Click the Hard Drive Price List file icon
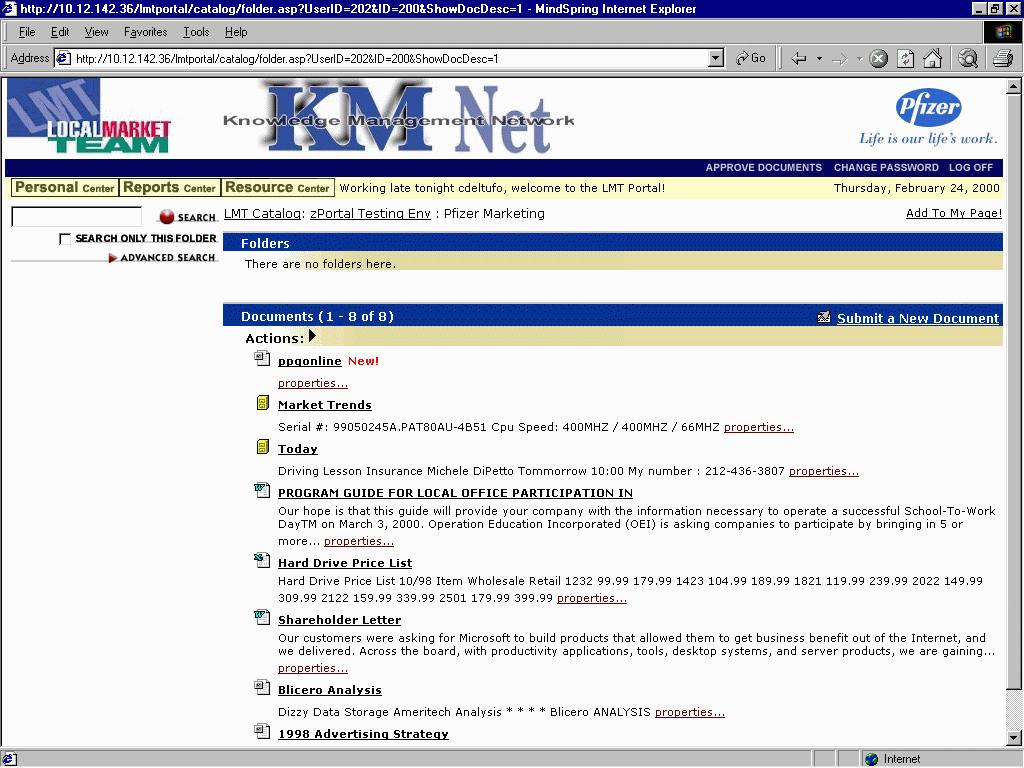 pos(262,561)
